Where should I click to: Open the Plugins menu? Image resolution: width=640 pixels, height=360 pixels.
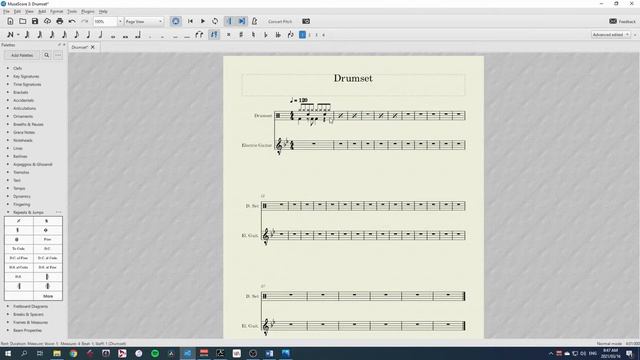pos(87,11)
